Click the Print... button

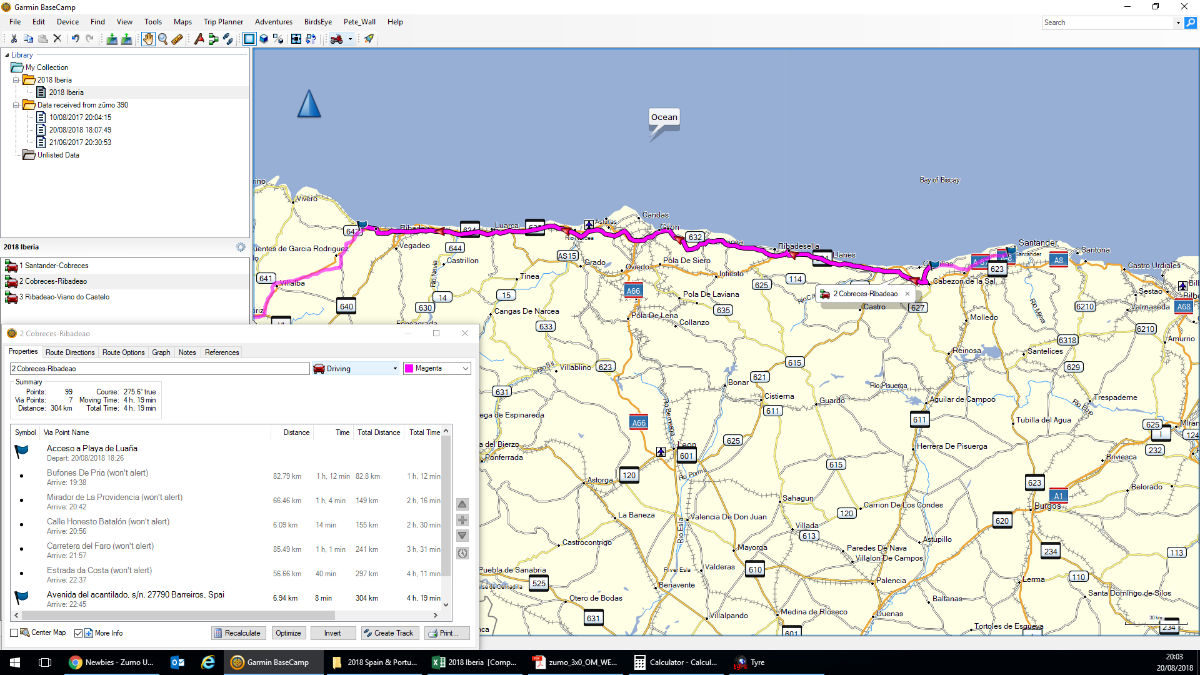pos(447,633)
